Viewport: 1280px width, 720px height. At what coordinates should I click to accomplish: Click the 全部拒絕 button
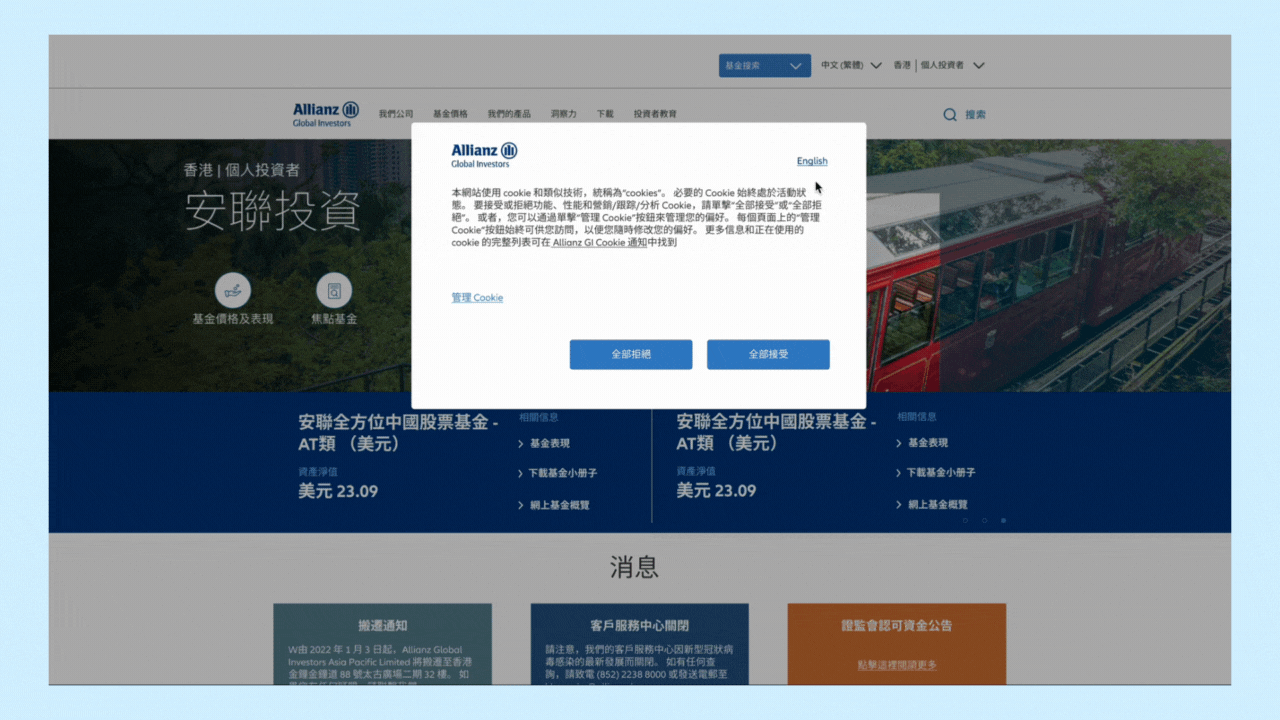tap(631, 354)
